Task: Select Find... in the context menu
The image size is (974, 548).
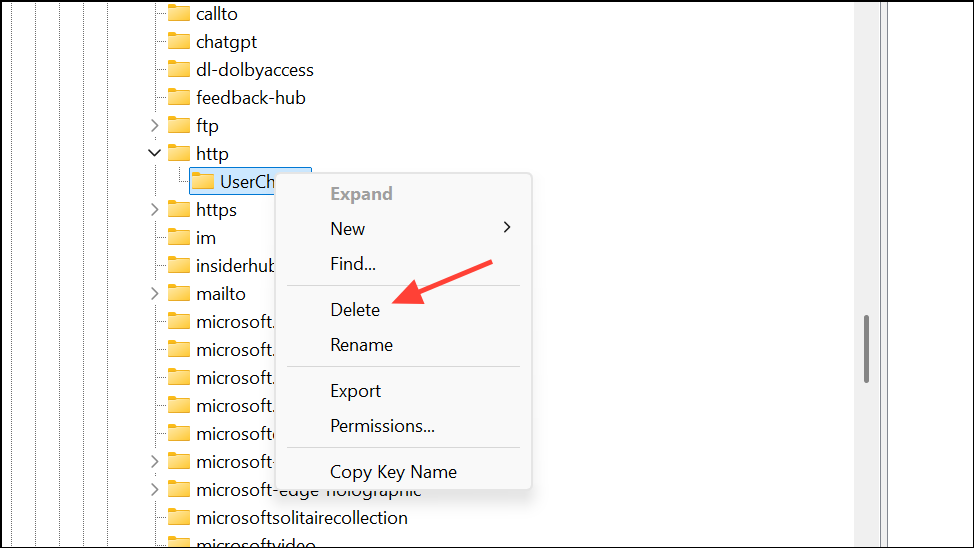Action: tap(353, 264)
